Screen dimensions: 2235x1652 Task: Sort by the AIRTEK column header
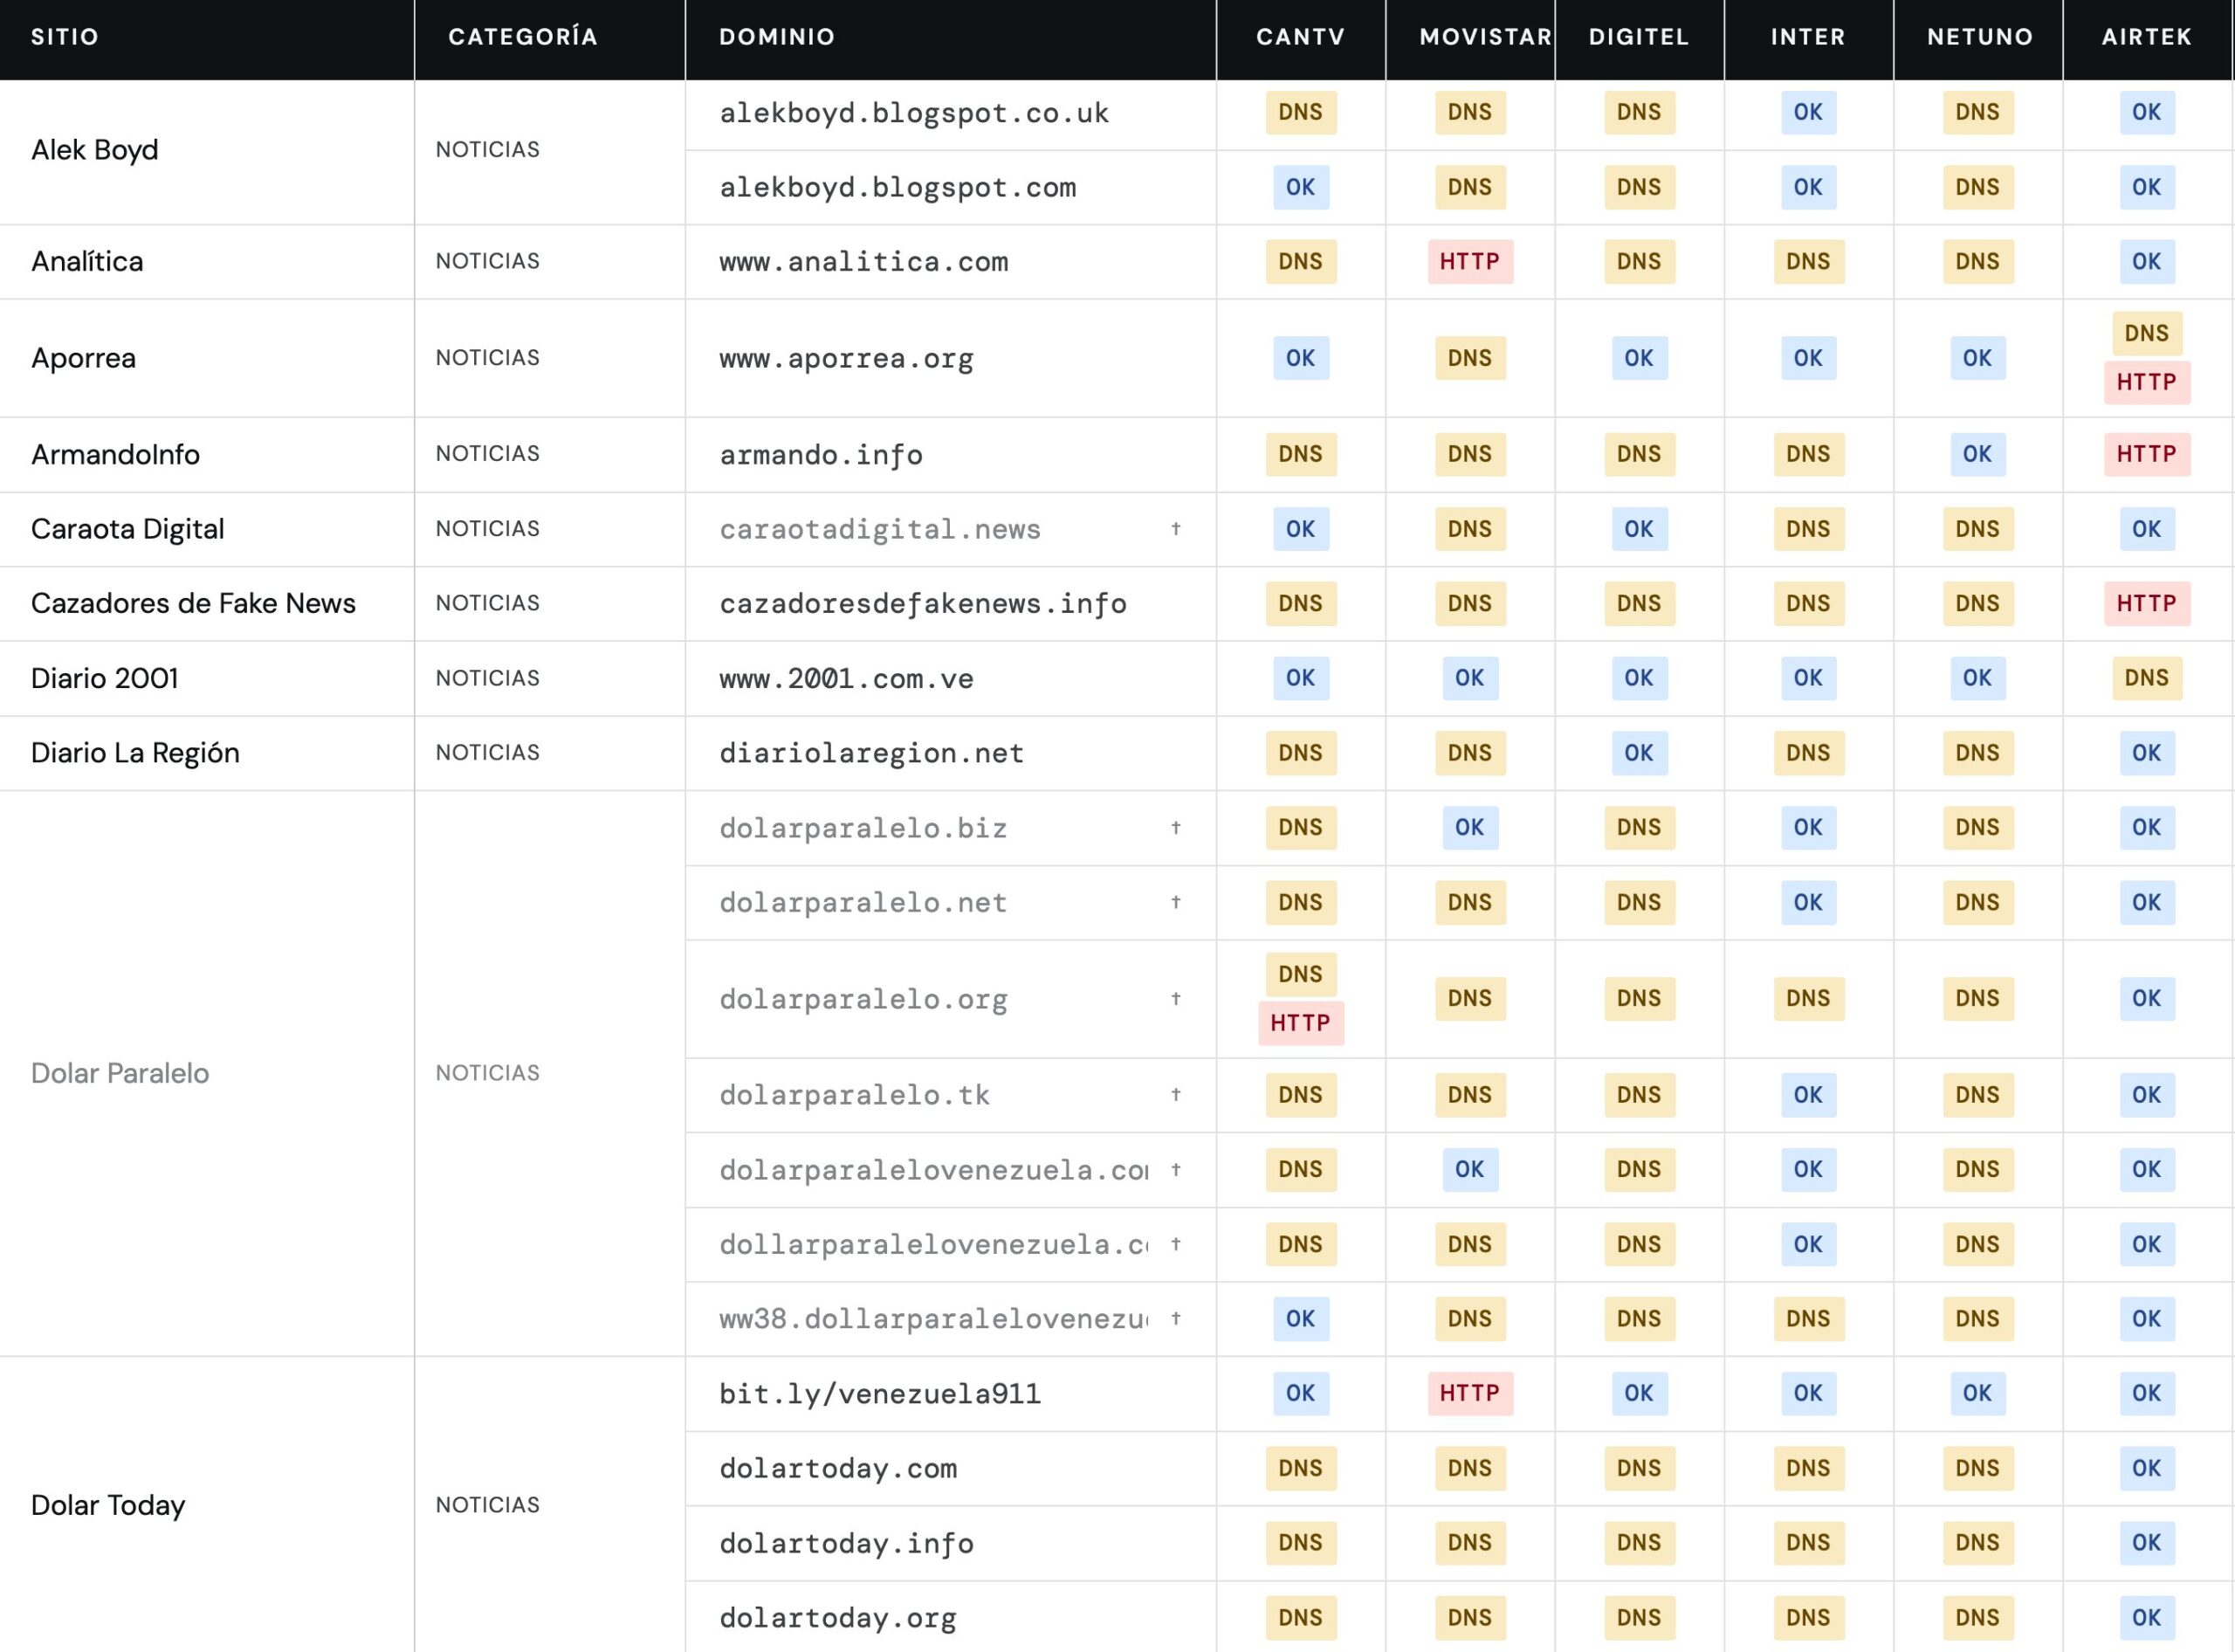[2146, 37]
